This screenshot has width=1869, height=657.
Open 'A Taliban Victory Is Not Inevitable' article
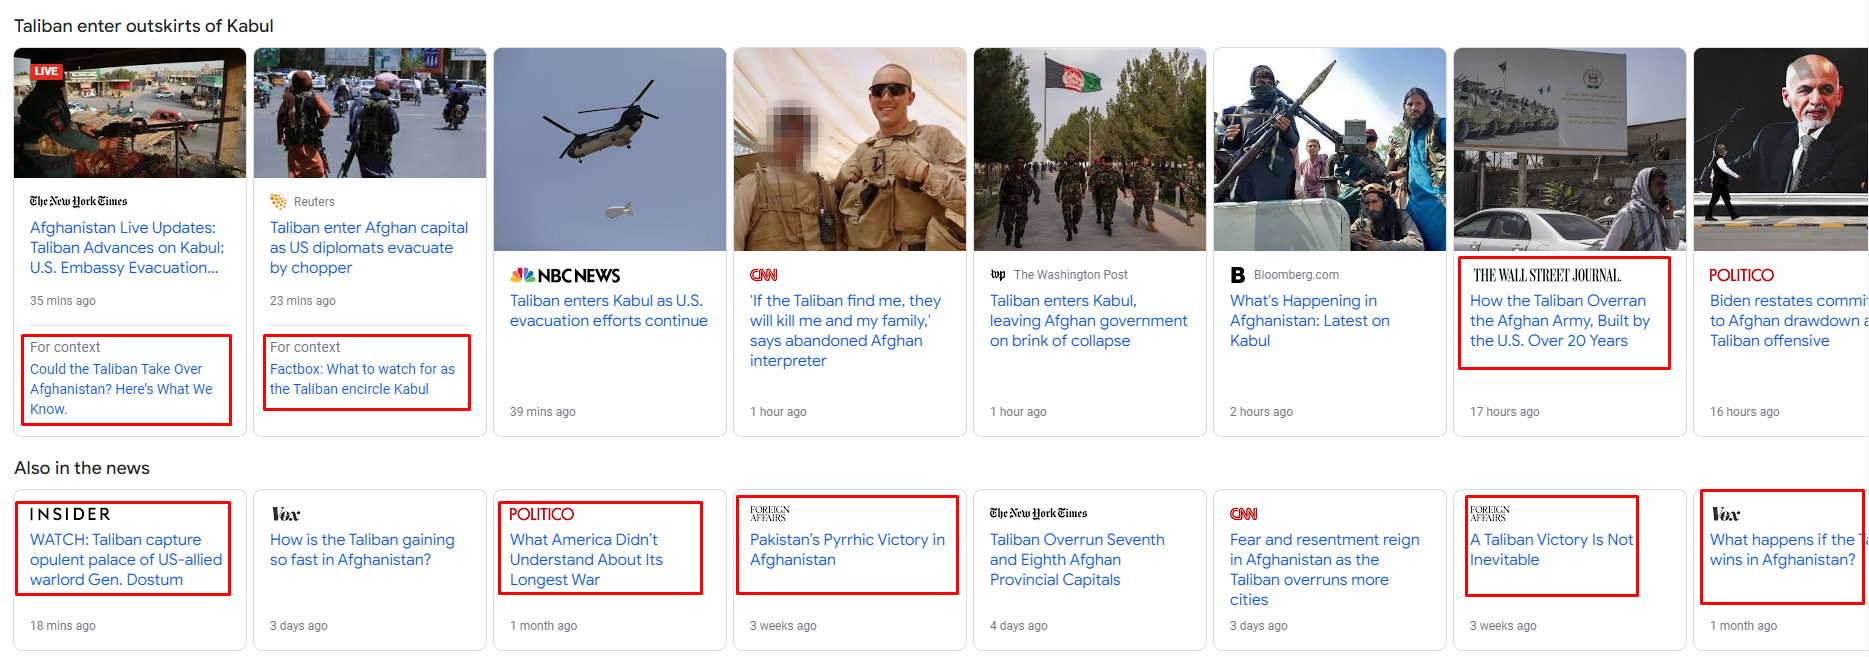tap(1551, 550)
